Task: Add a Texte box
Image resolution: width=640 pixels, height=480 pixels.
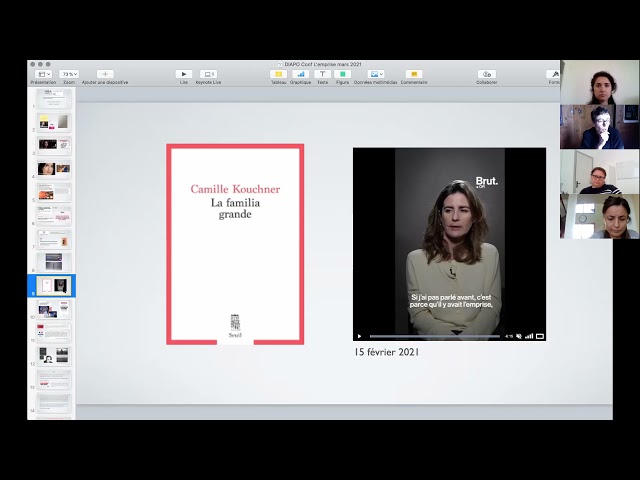Action: point(322,74)
